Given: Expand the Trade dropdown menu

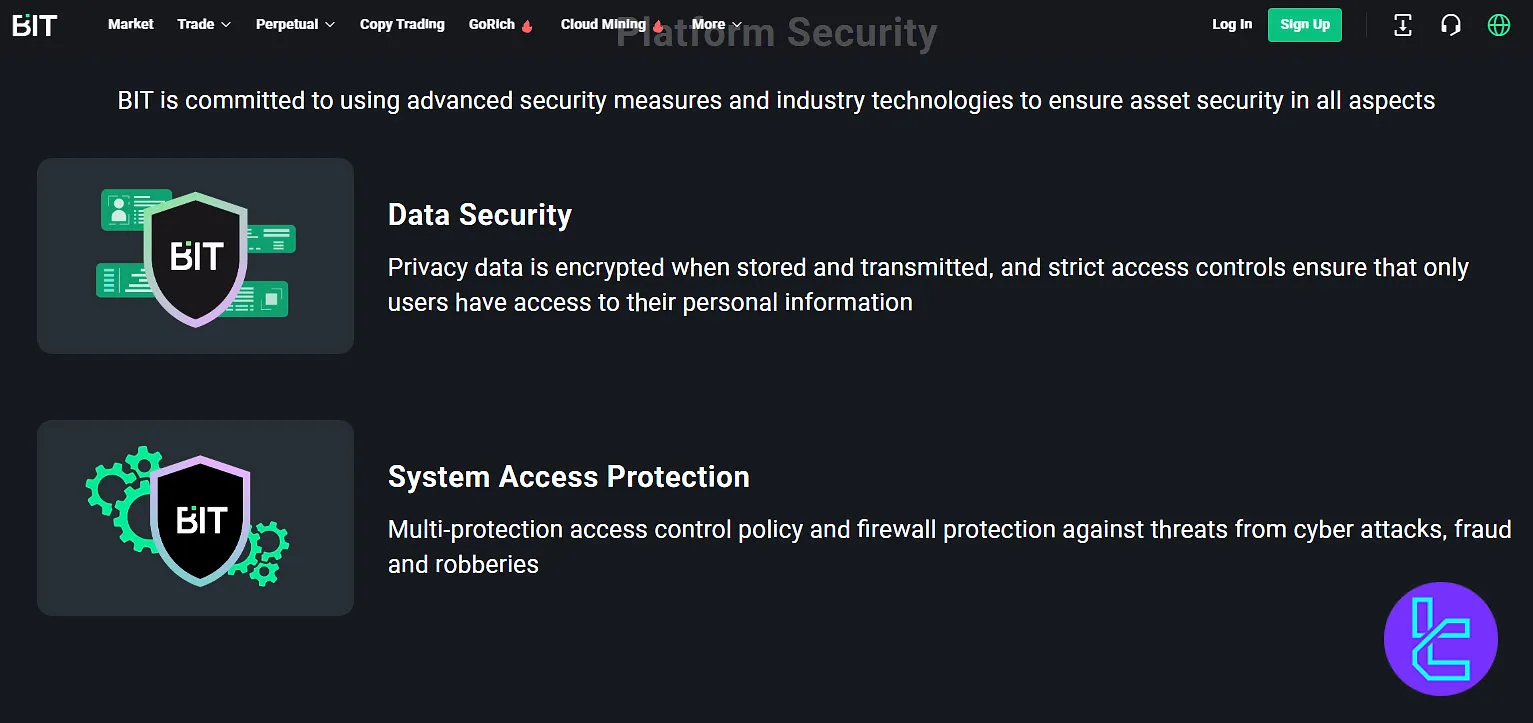Looking at the screenshot, I should [x=204, y=24].
